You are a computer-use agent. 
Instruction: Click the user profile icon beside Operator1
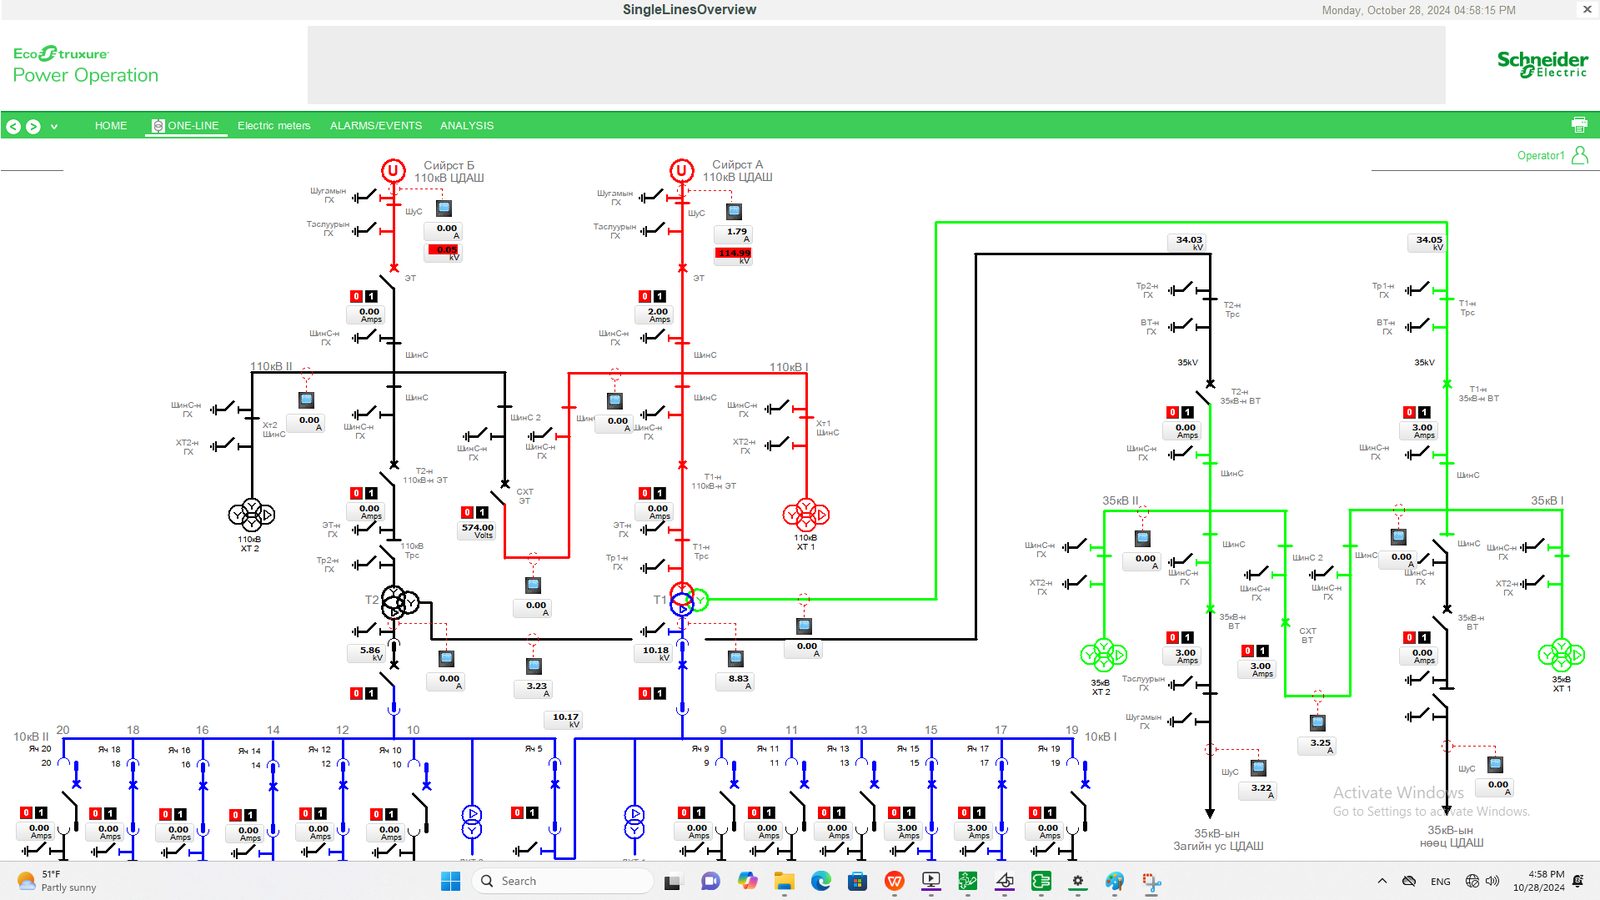click(1580, 155)
